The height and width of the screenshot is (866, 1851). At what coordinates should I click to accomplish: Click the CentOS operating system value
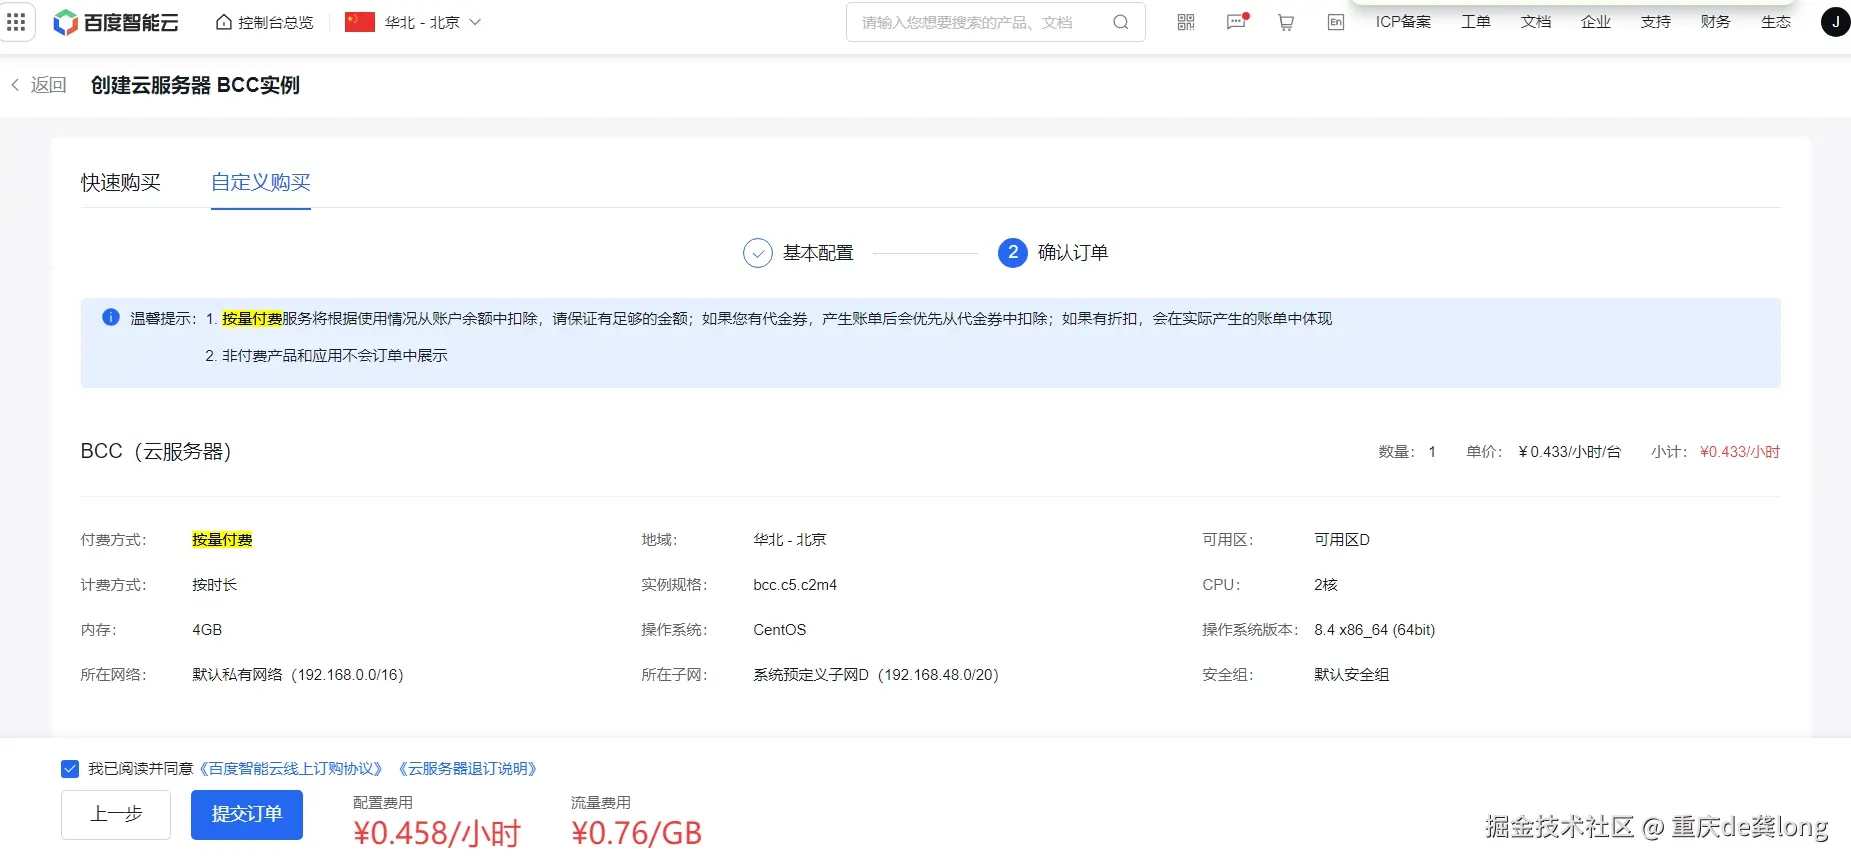(780, 630)
